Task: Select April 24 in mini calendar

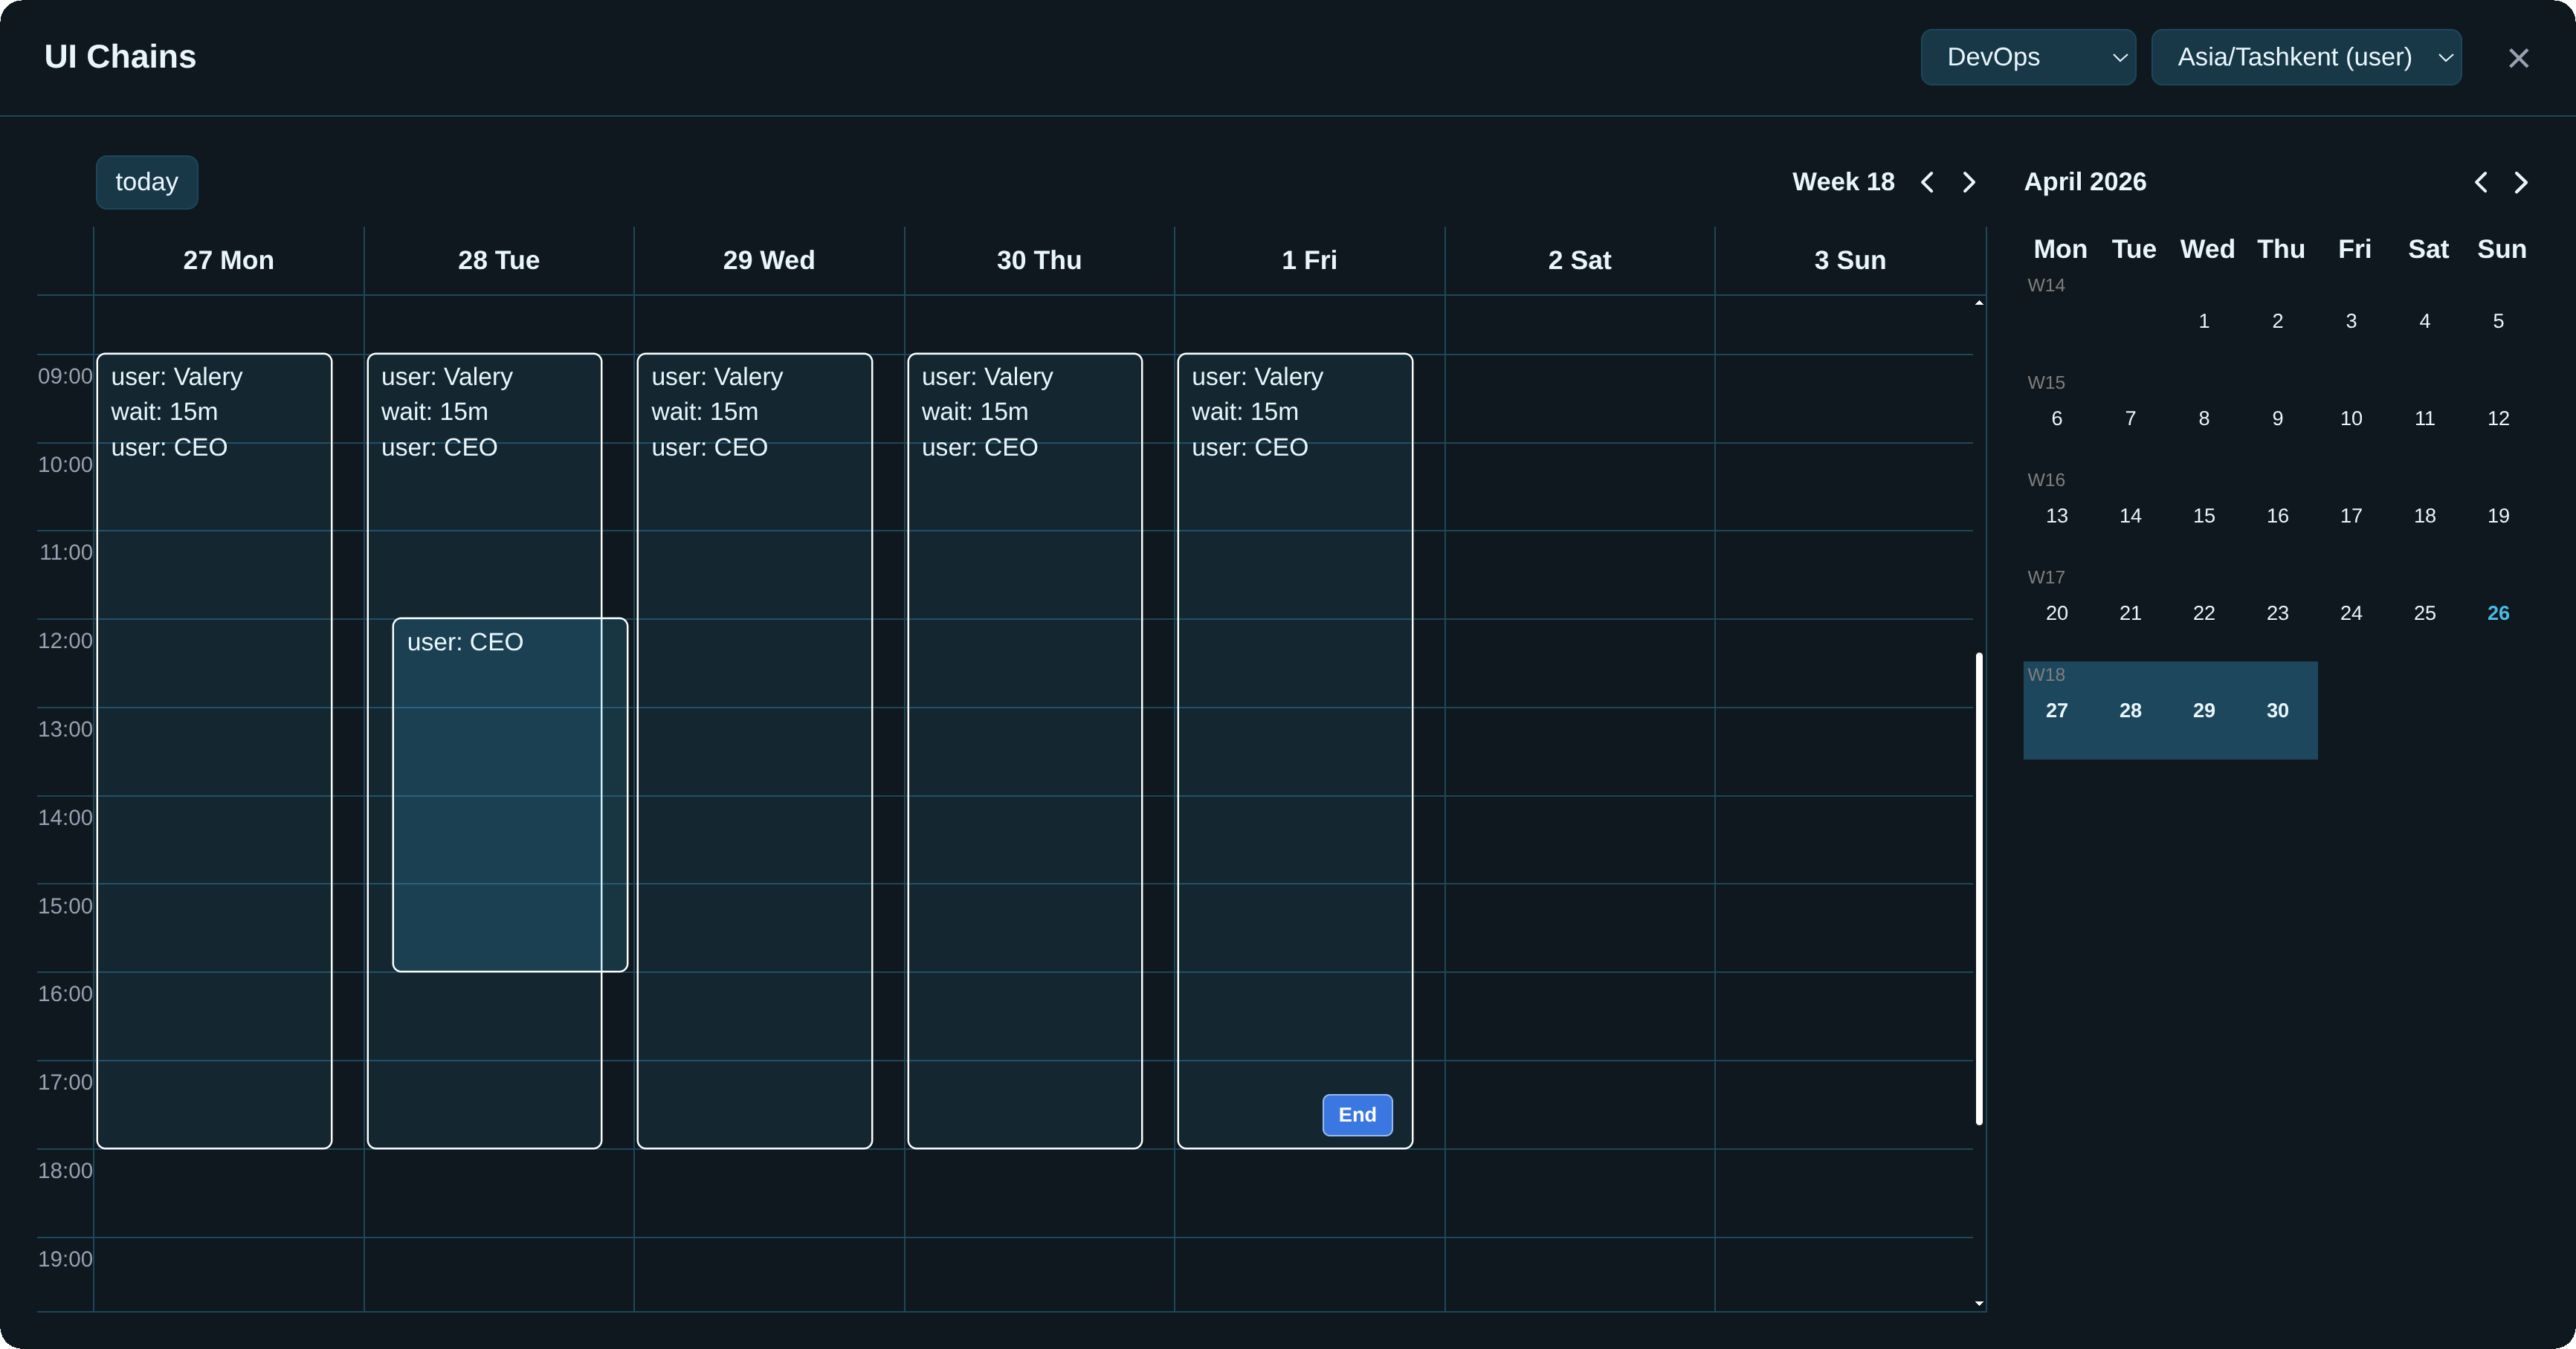Action: (x=2351, y=613)
